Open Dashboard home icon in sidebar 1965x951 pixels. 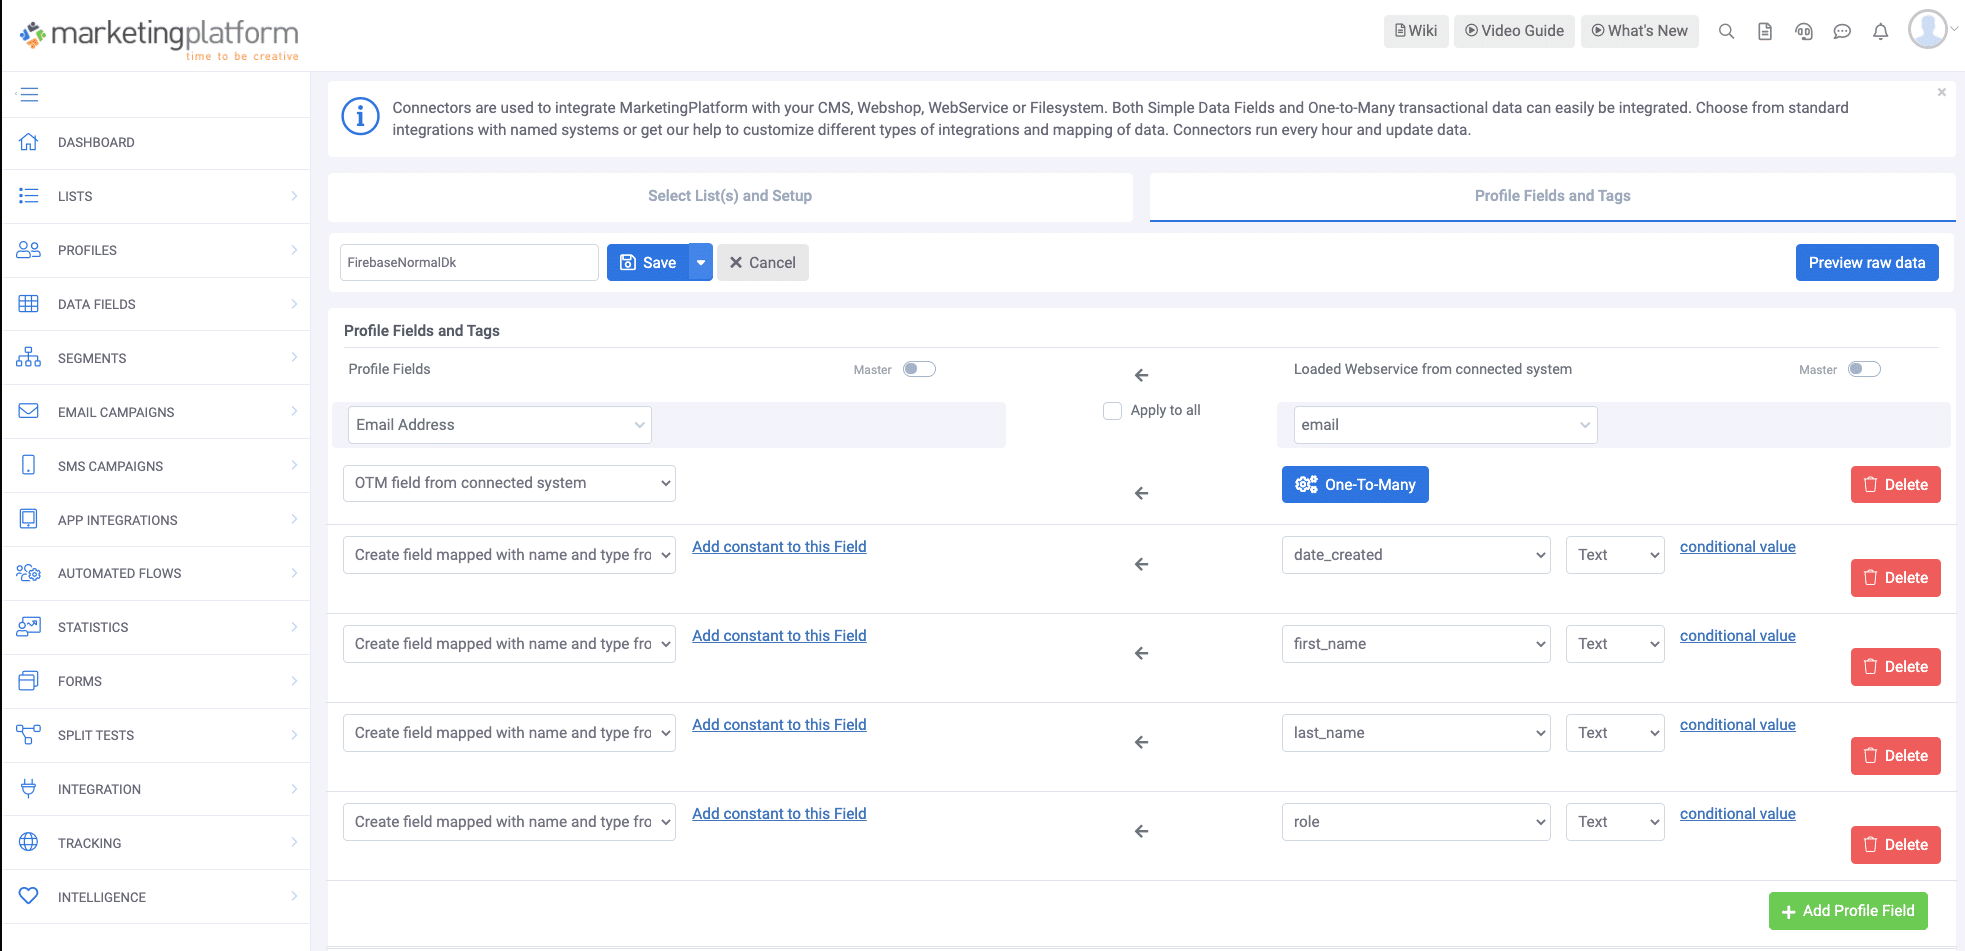[x=29, y=142]
